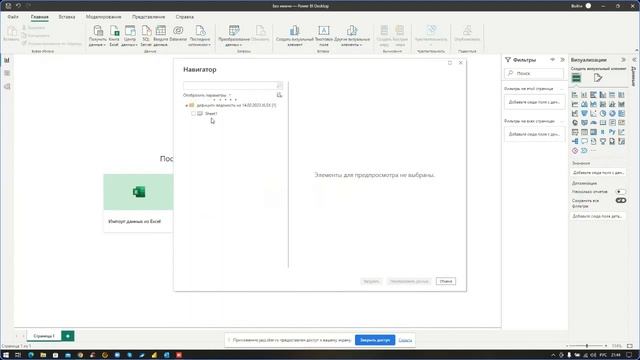Viewport: 640px width, 360px height.
Task: Toggle the keep all filters switch
Action: point(620,200)
